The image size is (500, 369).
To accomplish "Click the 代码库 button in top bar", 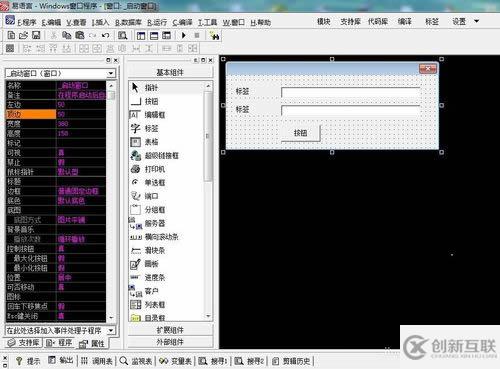I will [378, 22].
